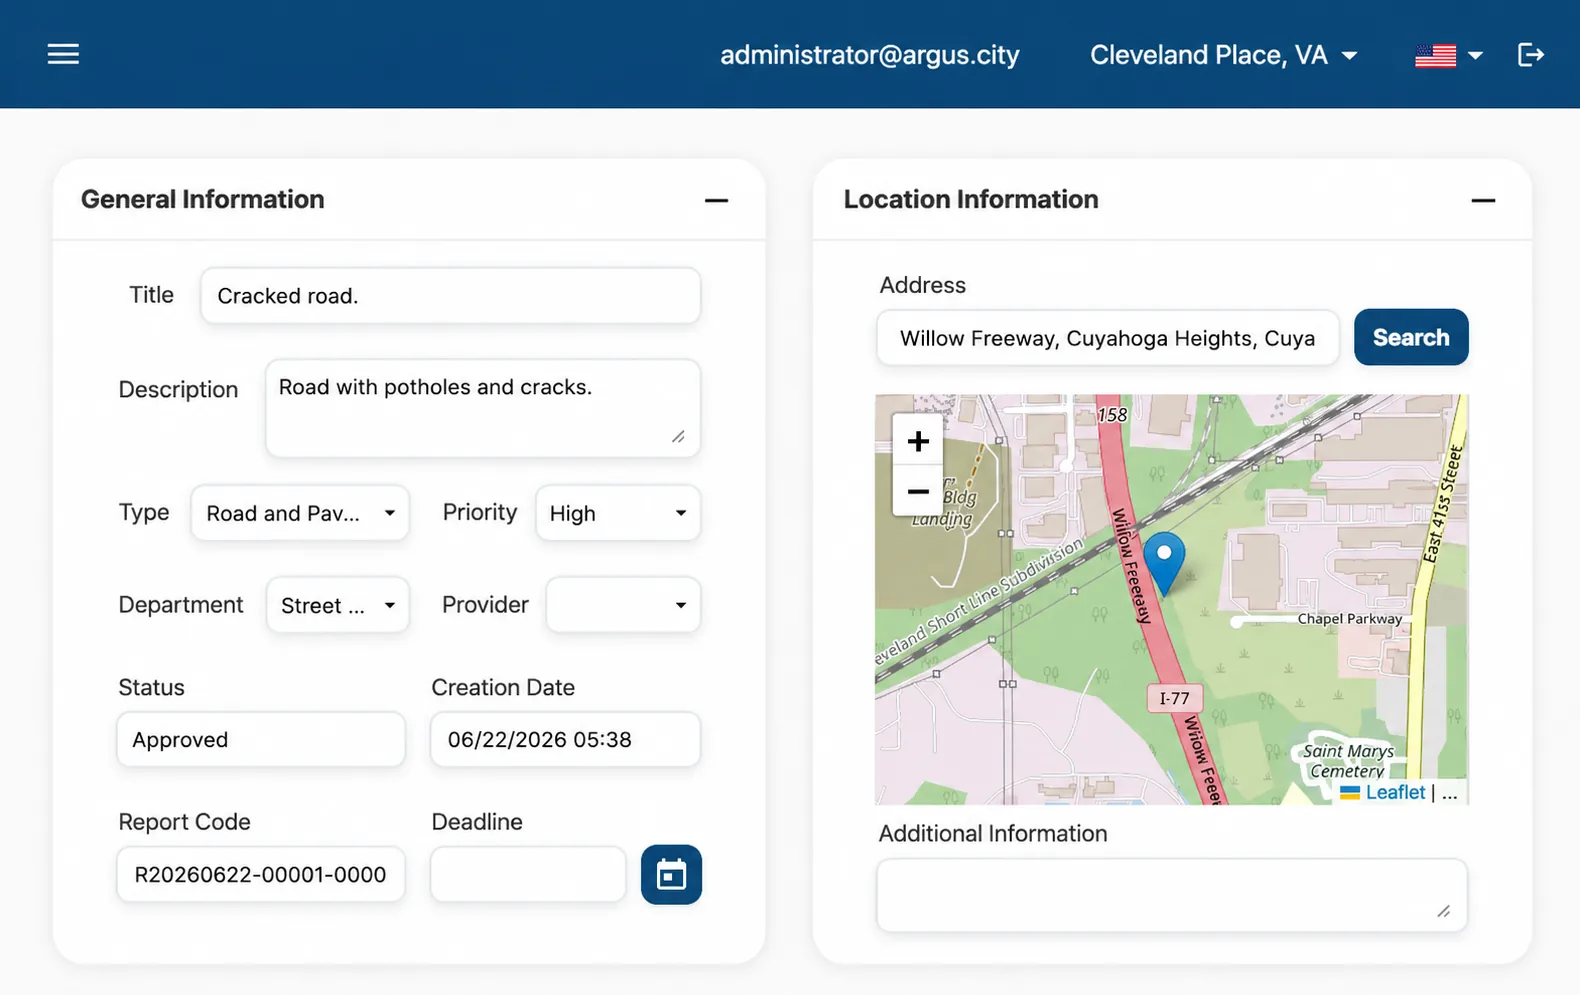Open the Type dropdown
This screenshot has height=995, width=1580.
(x=300, y=513)
